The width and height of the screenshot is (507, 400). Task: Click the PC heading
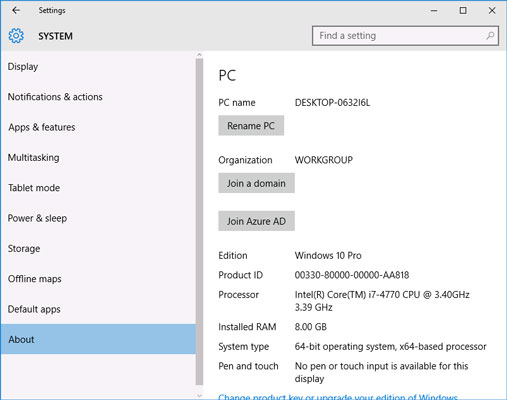tap(227, 75)
